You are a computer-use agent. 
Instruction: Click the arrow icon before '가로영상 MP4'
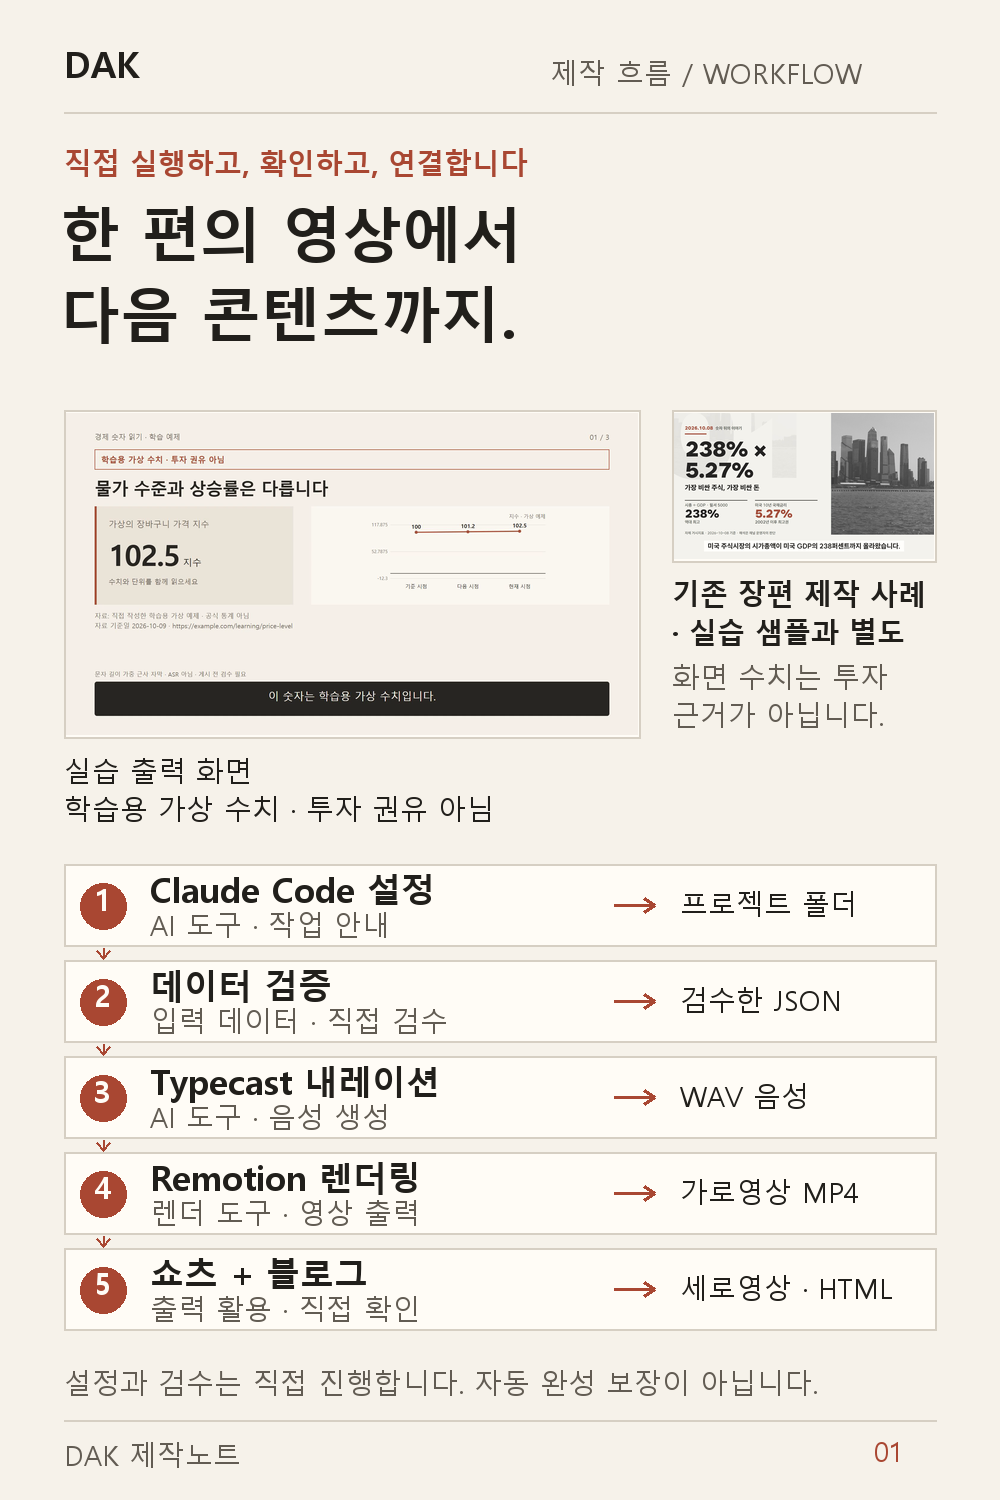[x=635, y=1194]
